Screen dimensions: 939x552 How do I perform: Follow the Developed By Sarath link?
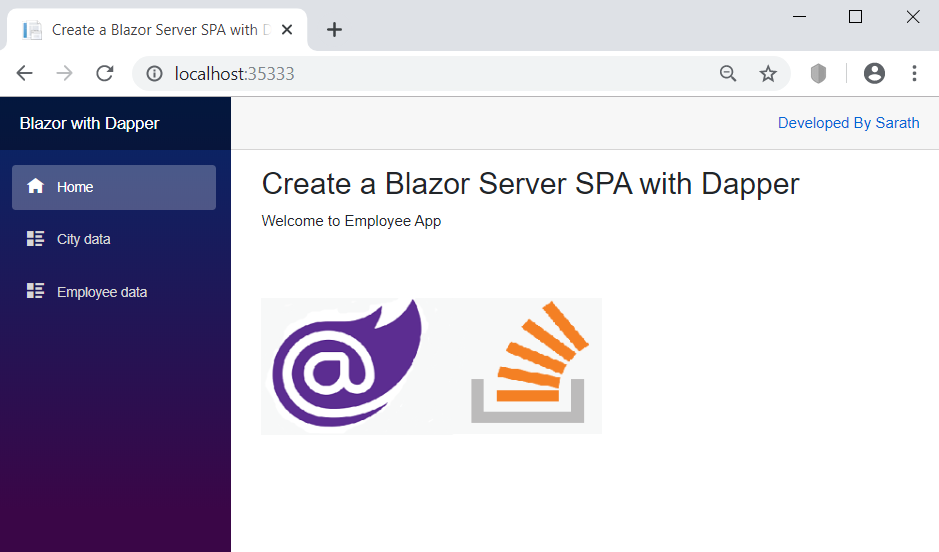848,123
